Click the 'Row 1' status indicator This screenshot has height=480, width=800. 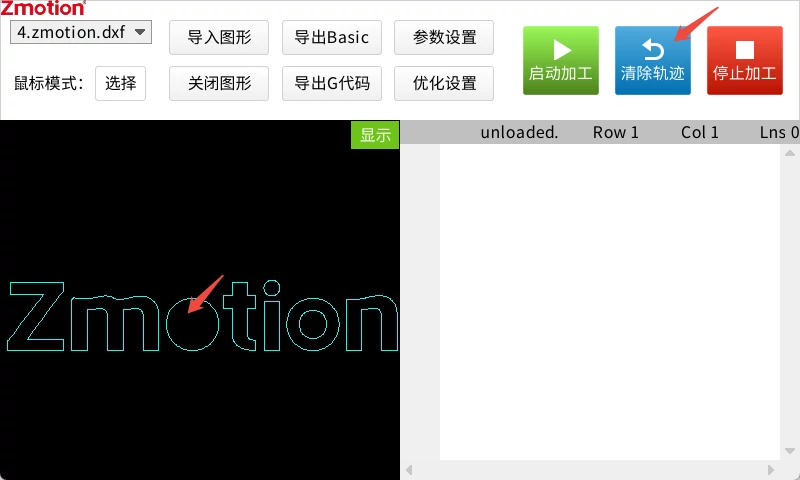(615, 133)
